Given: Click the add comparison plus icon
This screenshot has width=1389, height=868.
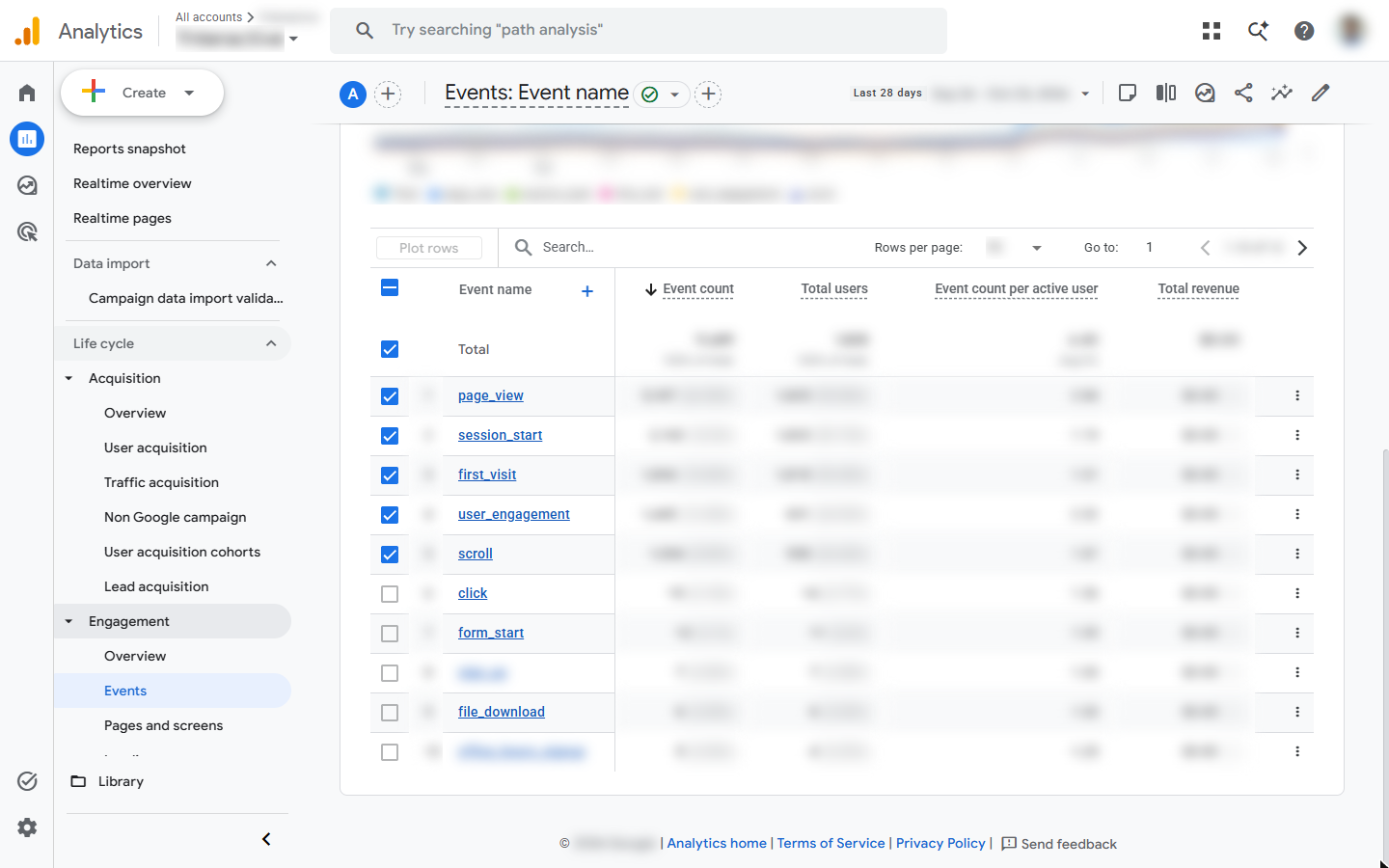Looking at the screenshot, I should click(x=387, y=94).
